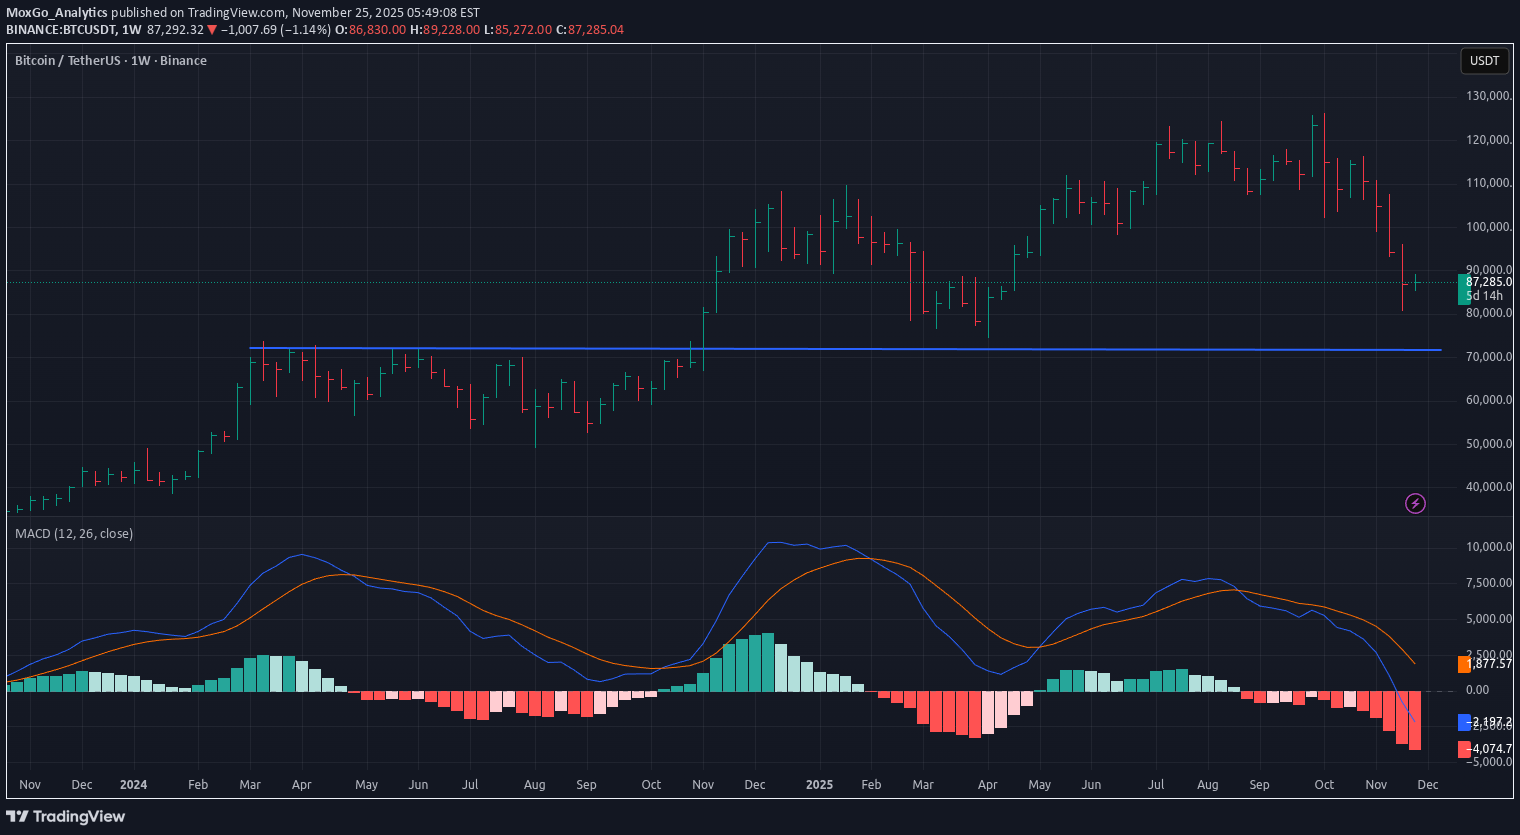Click the lightning quick-trade icon on the chart
Image resolution: width=1520 pixels, height=835 pixels.
point(1415,503)
